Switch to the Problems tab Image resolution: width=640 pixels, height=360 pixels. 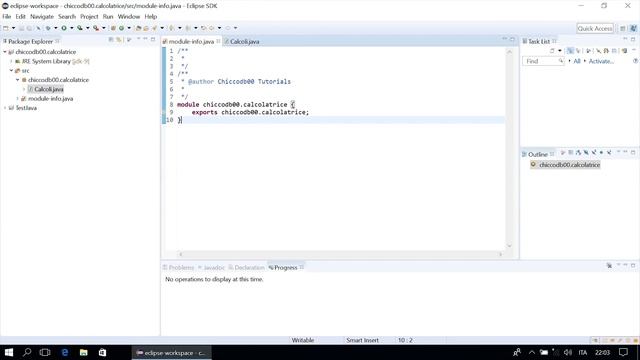click(x=178, y=268)
